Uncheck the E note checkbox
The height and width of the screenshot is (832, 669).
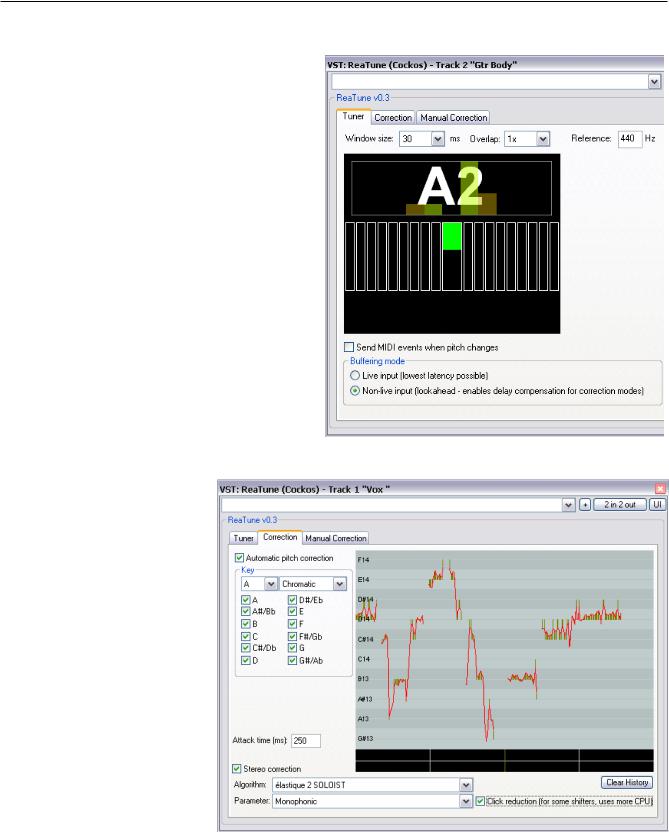coord(292,612)
